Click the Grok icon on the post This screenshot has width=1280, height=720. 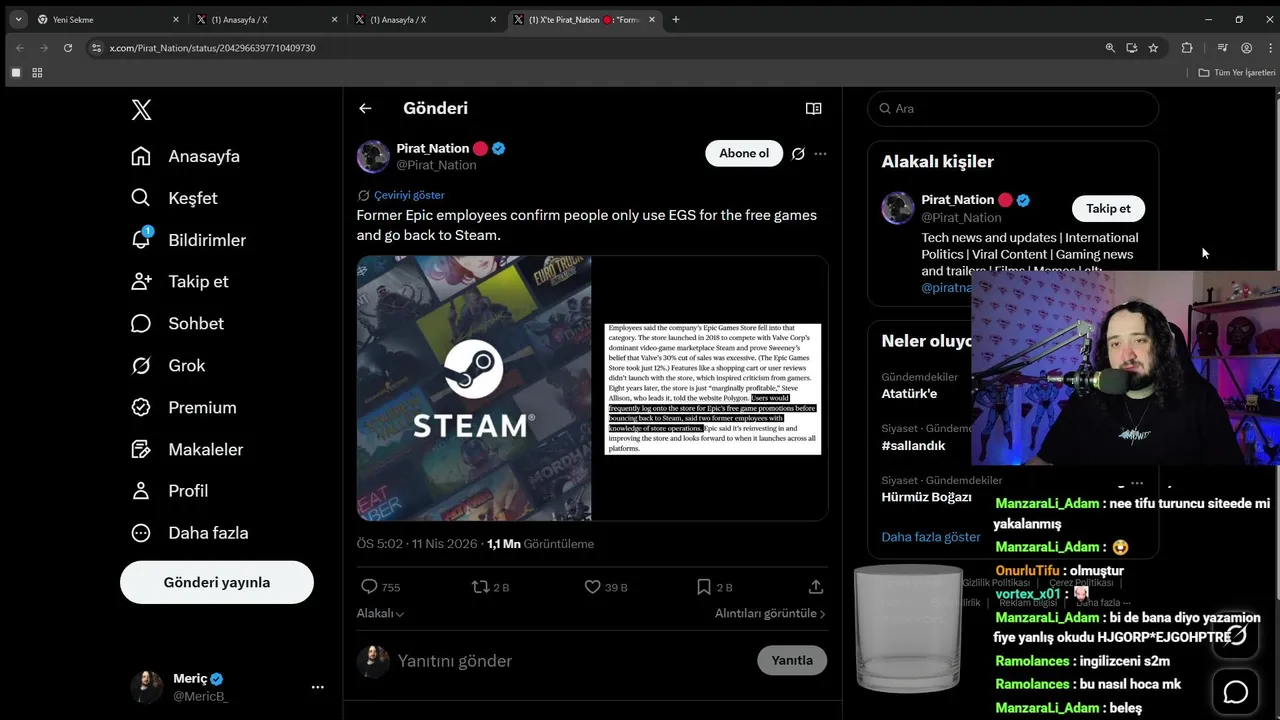coord(798,154)
